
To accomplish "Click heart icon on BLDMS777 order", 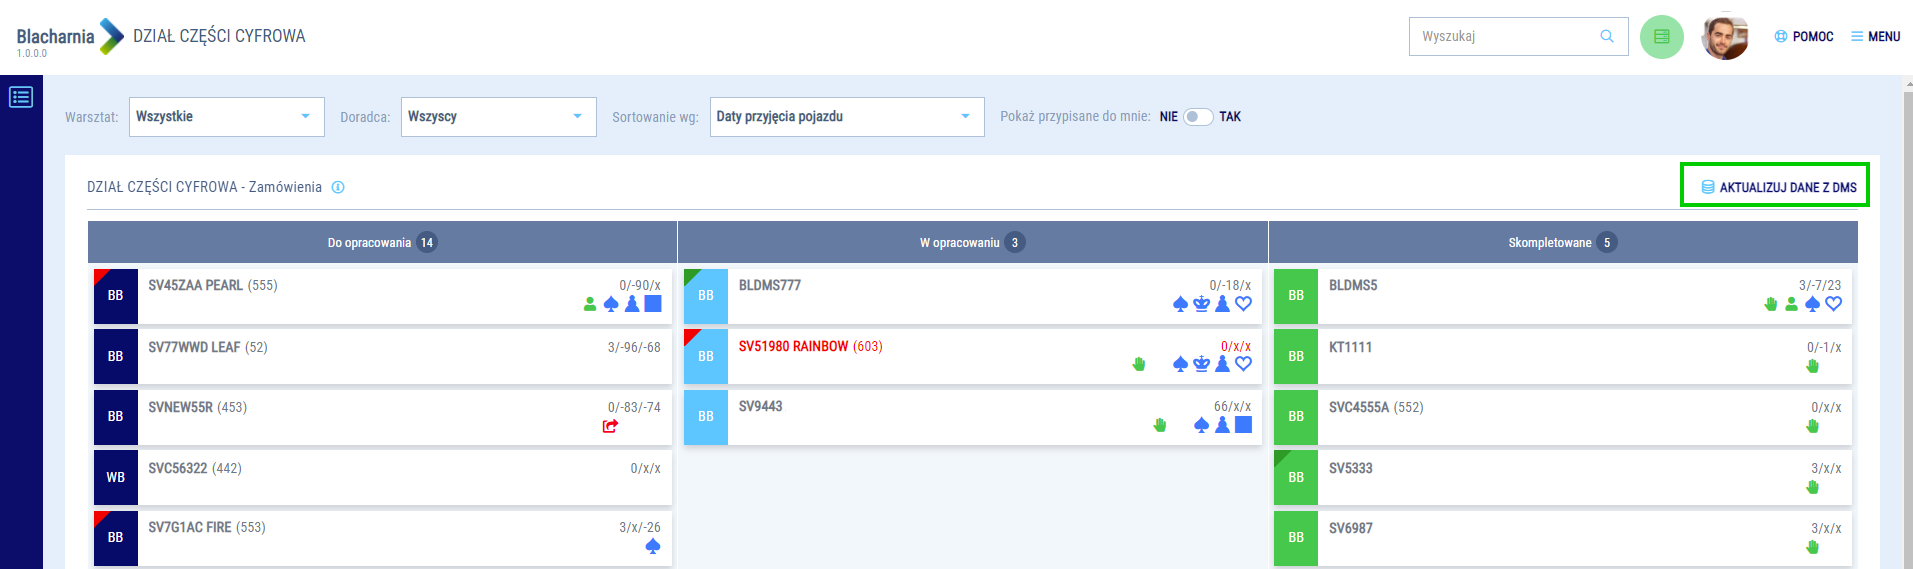I will (x=1243, y=304).
